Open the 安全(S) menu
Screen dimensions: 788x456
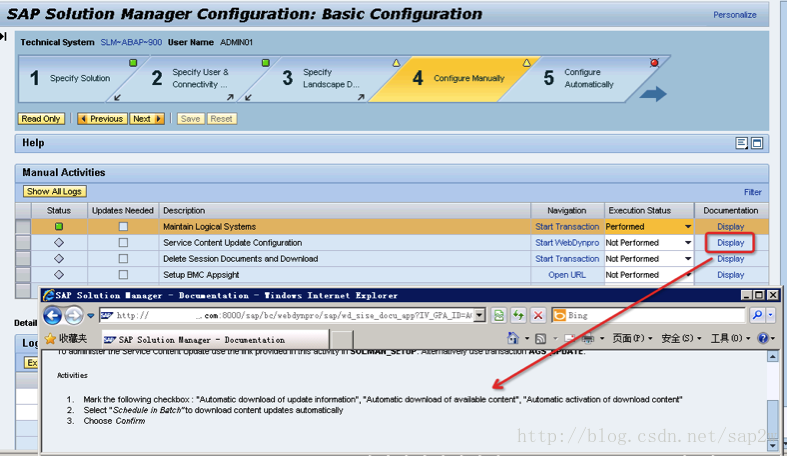[680, 338]
